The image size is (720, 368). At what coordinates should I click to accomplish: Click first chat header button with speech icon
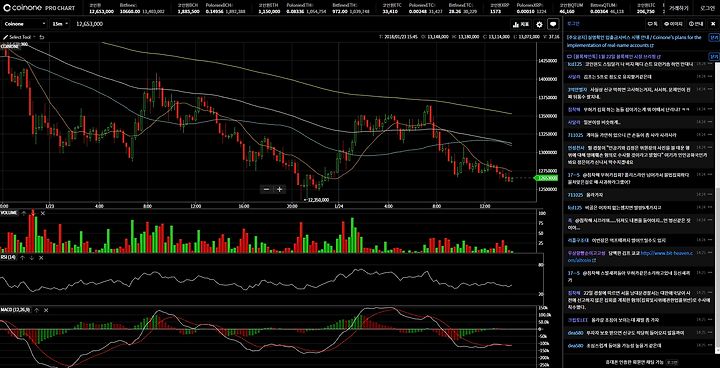(x=652, y=23)
